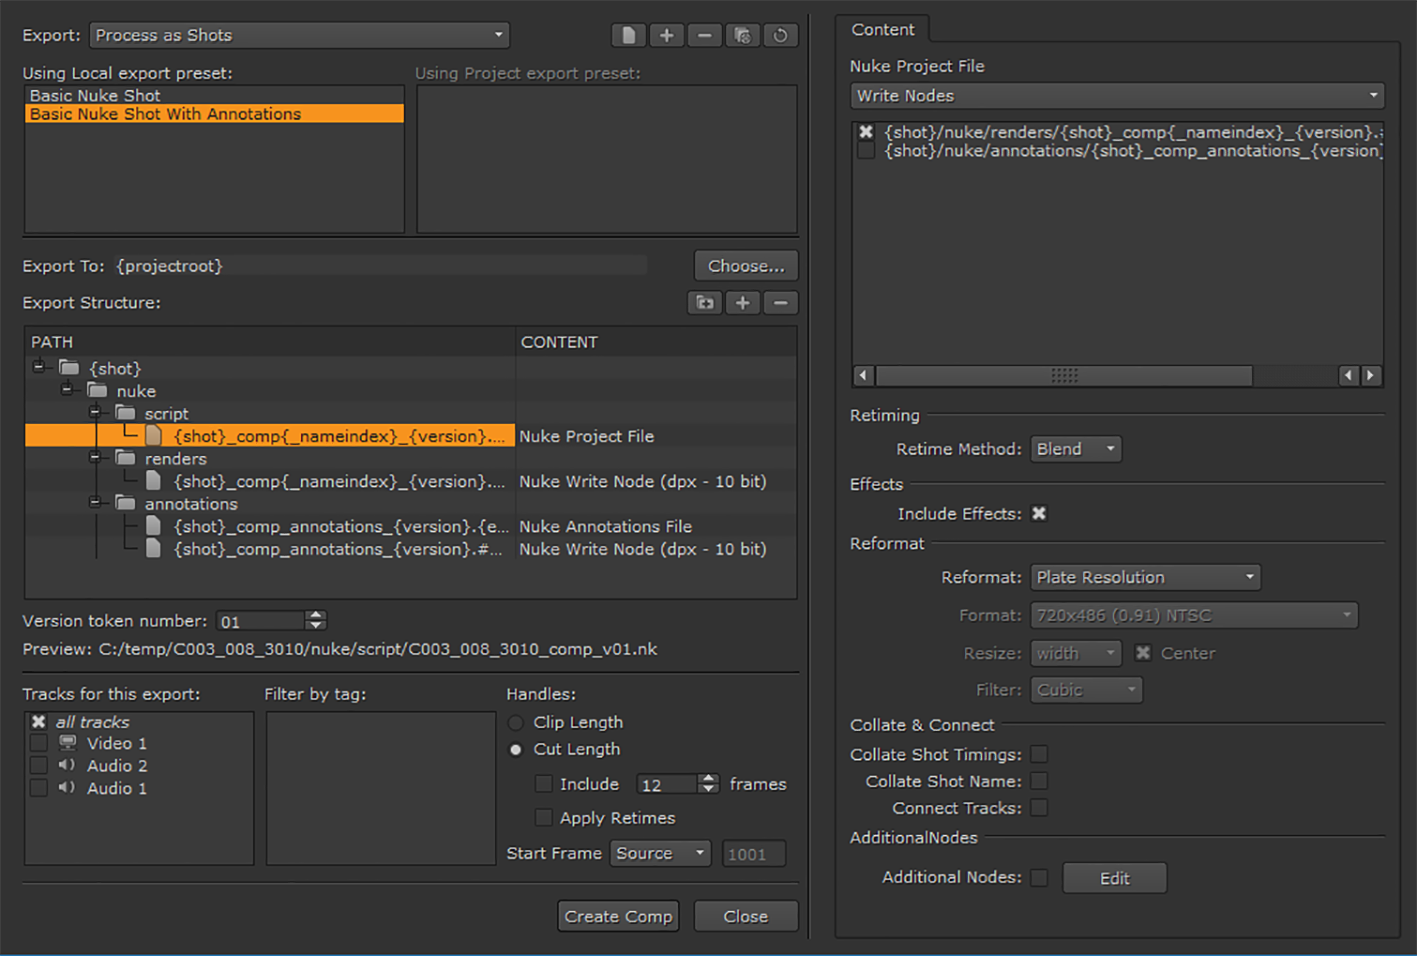Image resolution: width=1417 pixels, height=956 pixels.
Task: Click the Choose... button
Action: pos(746,266)
